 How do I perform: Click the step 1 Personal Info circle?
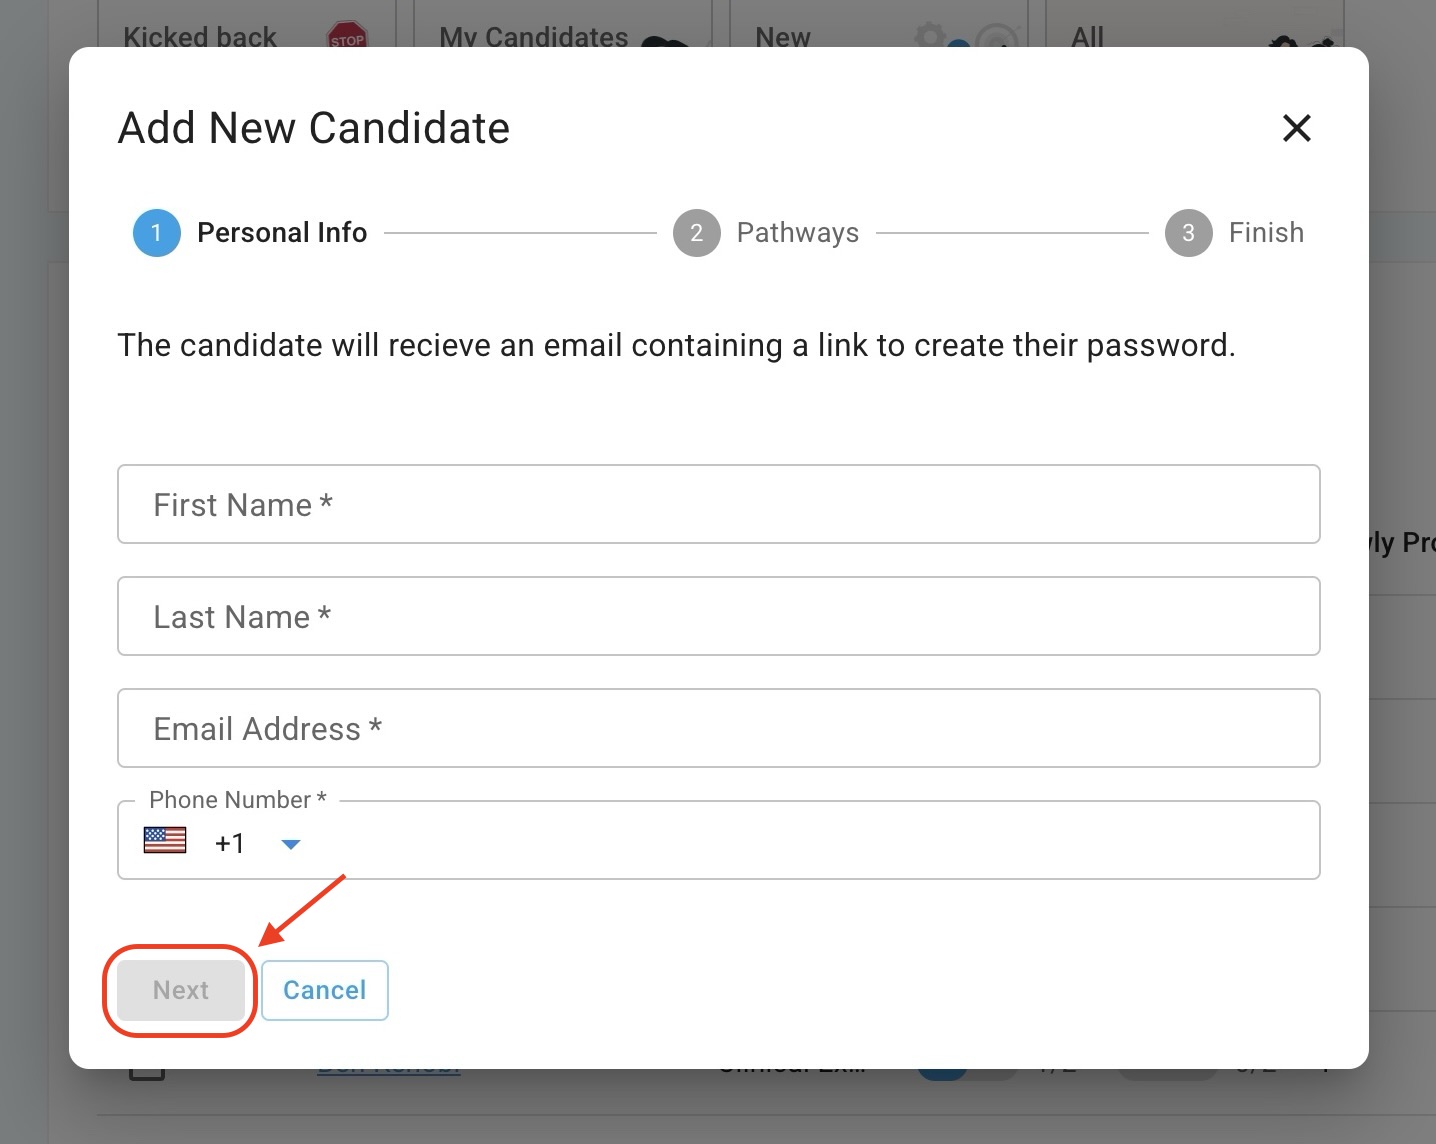(x=156, y=233)
